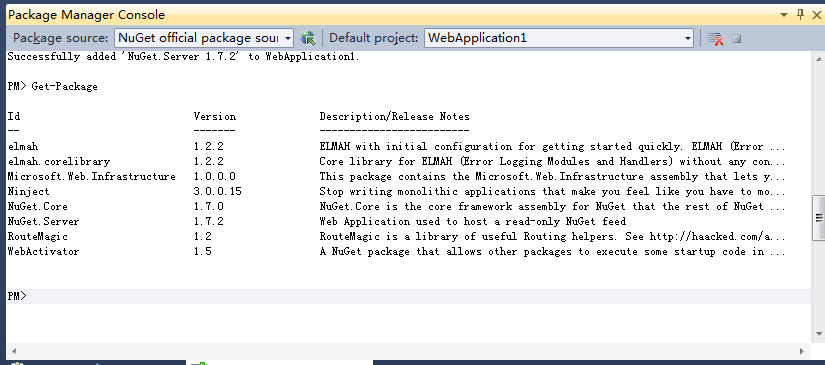Stop the running command
Image resolution: width=825 pixels, height=365 pixels.
737,38
